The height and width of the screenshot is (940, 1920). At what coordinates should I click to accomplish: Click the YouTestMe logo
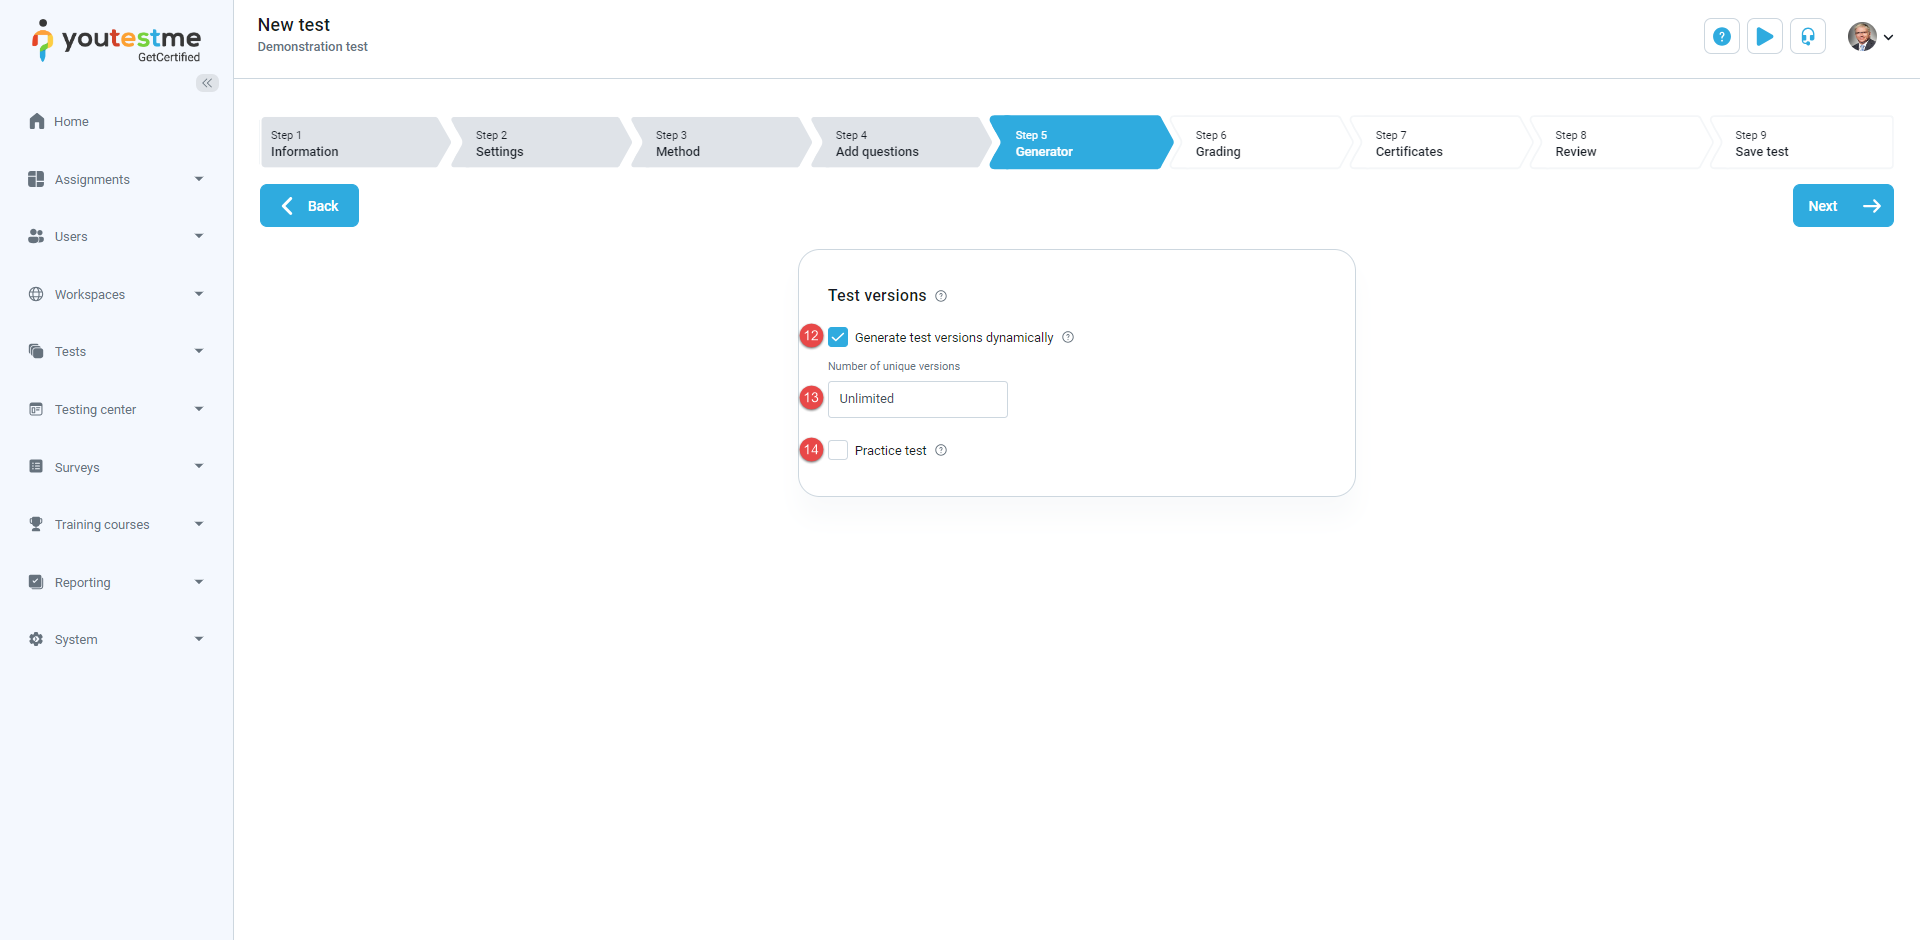(x=116, y=41)
